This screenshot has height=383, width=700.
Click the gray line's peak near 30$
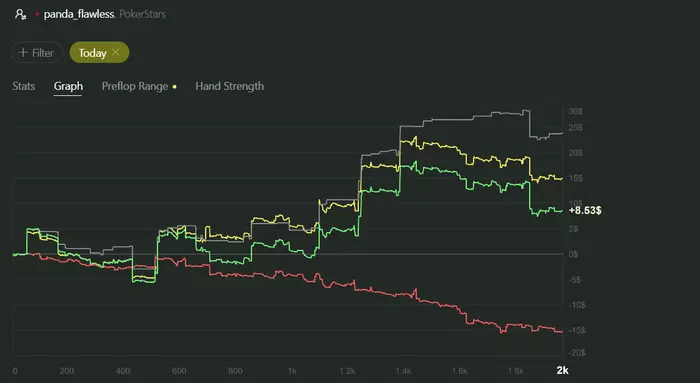(526, 110)
